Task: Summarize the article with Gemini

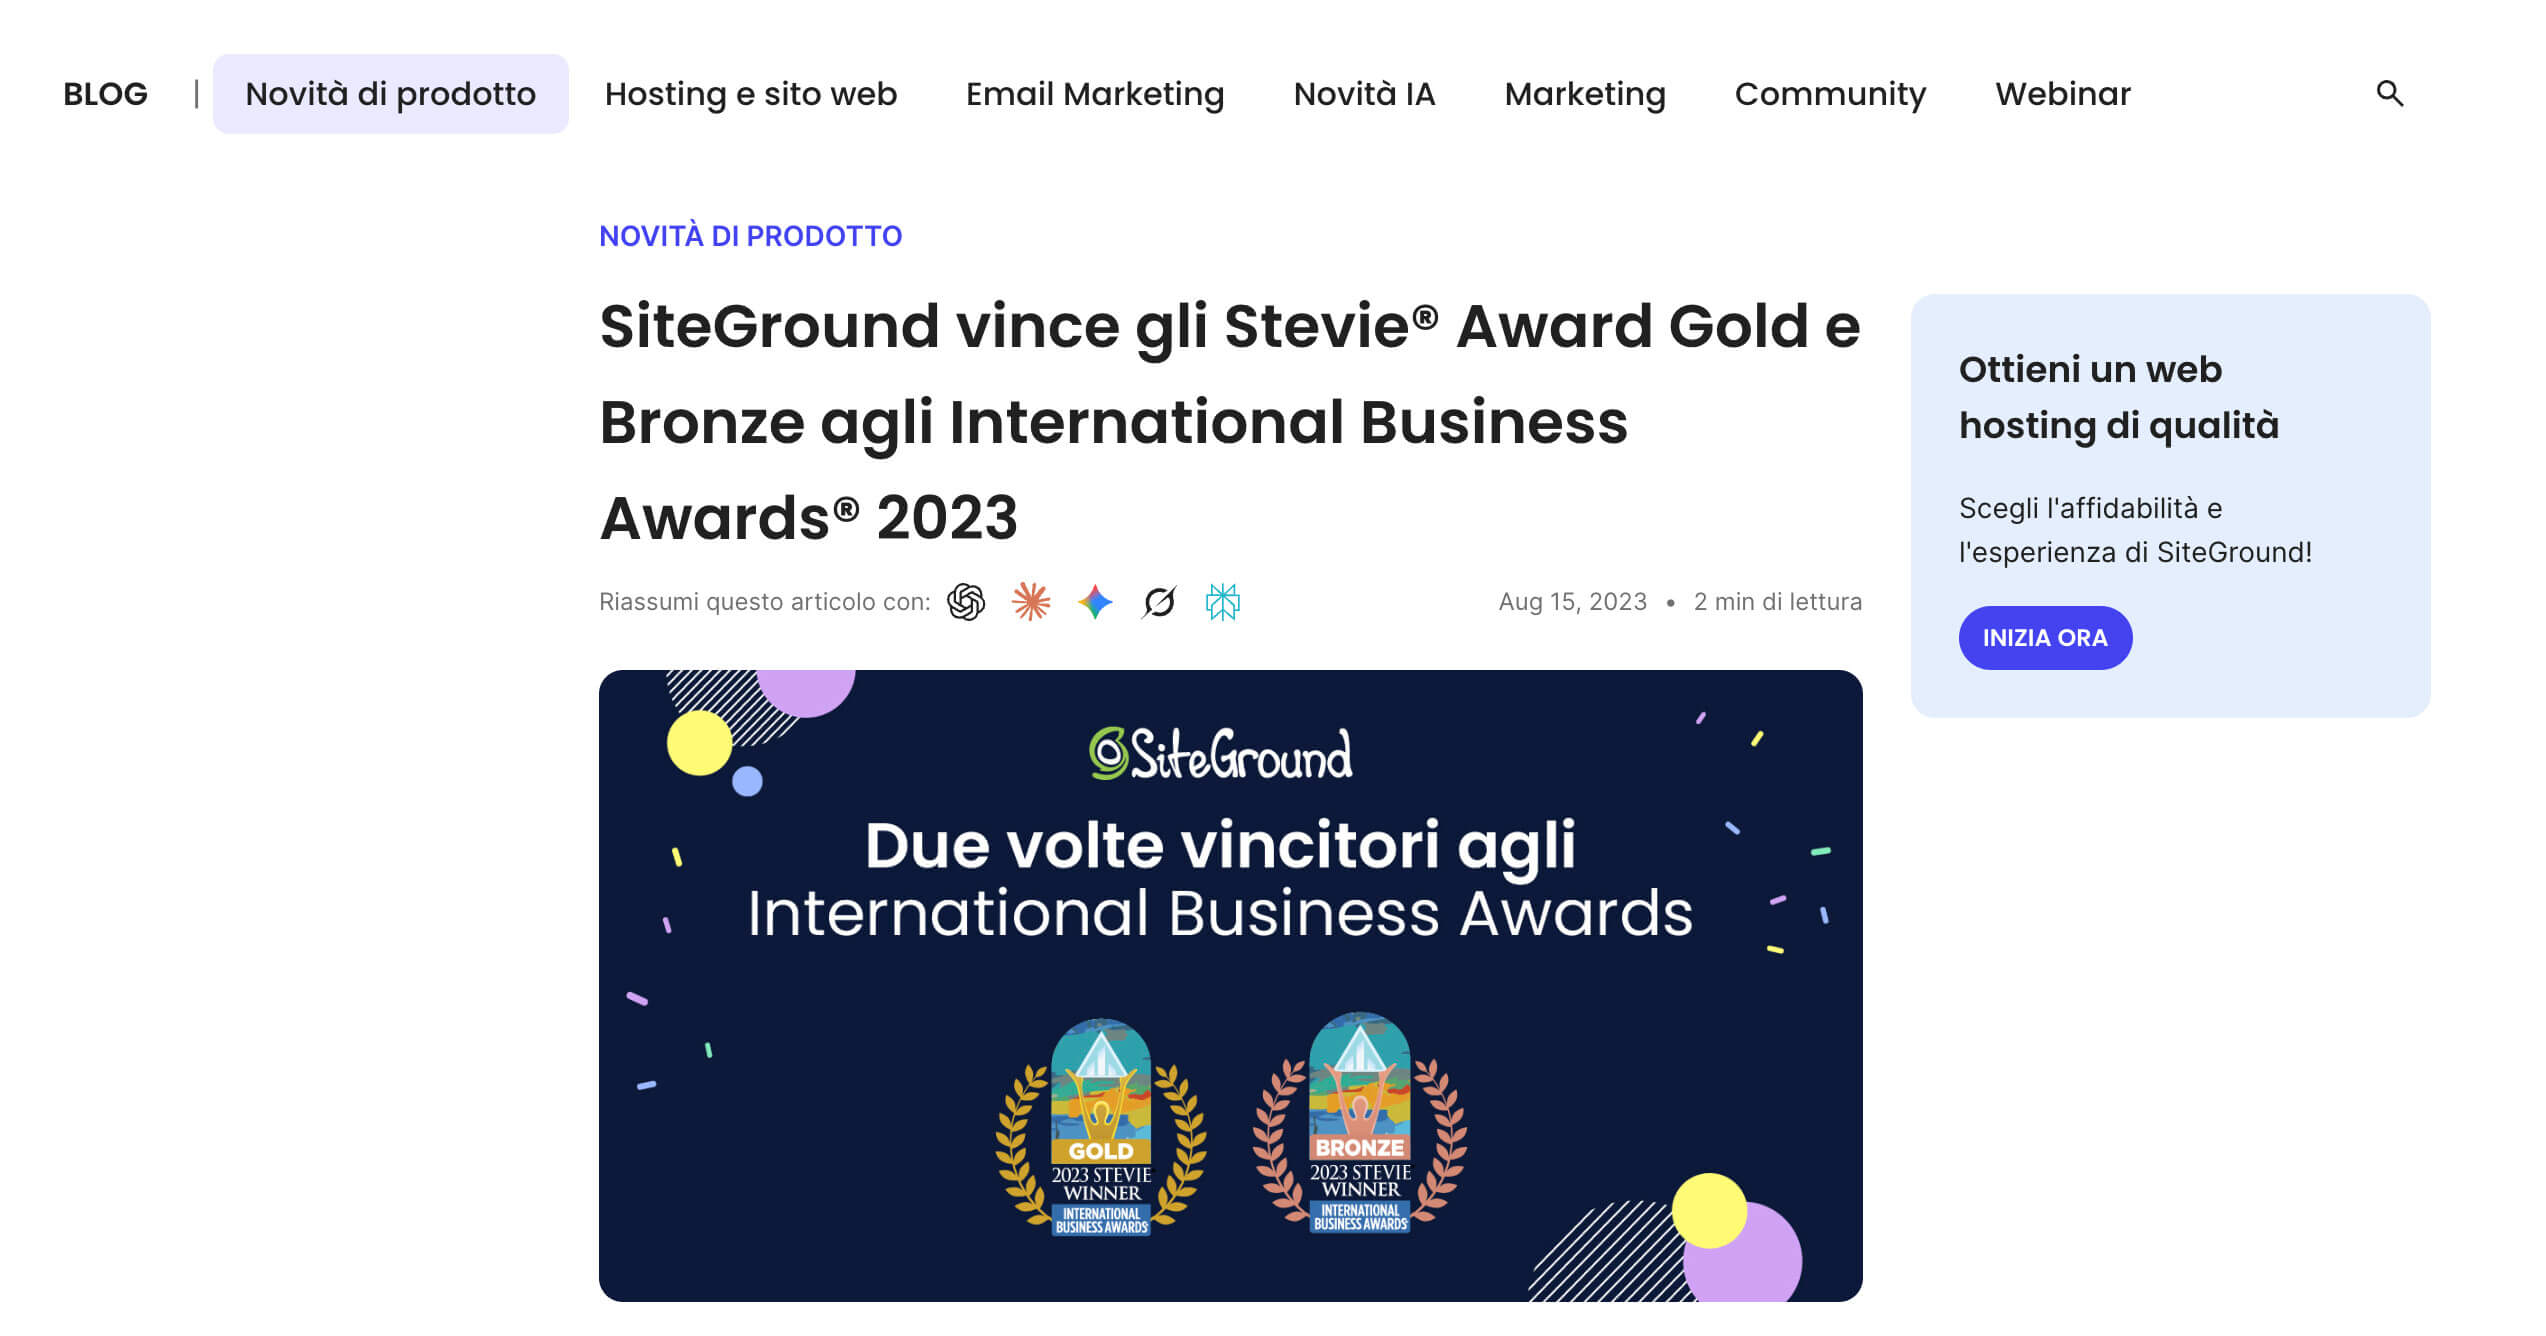Action: pos(1097,602)
